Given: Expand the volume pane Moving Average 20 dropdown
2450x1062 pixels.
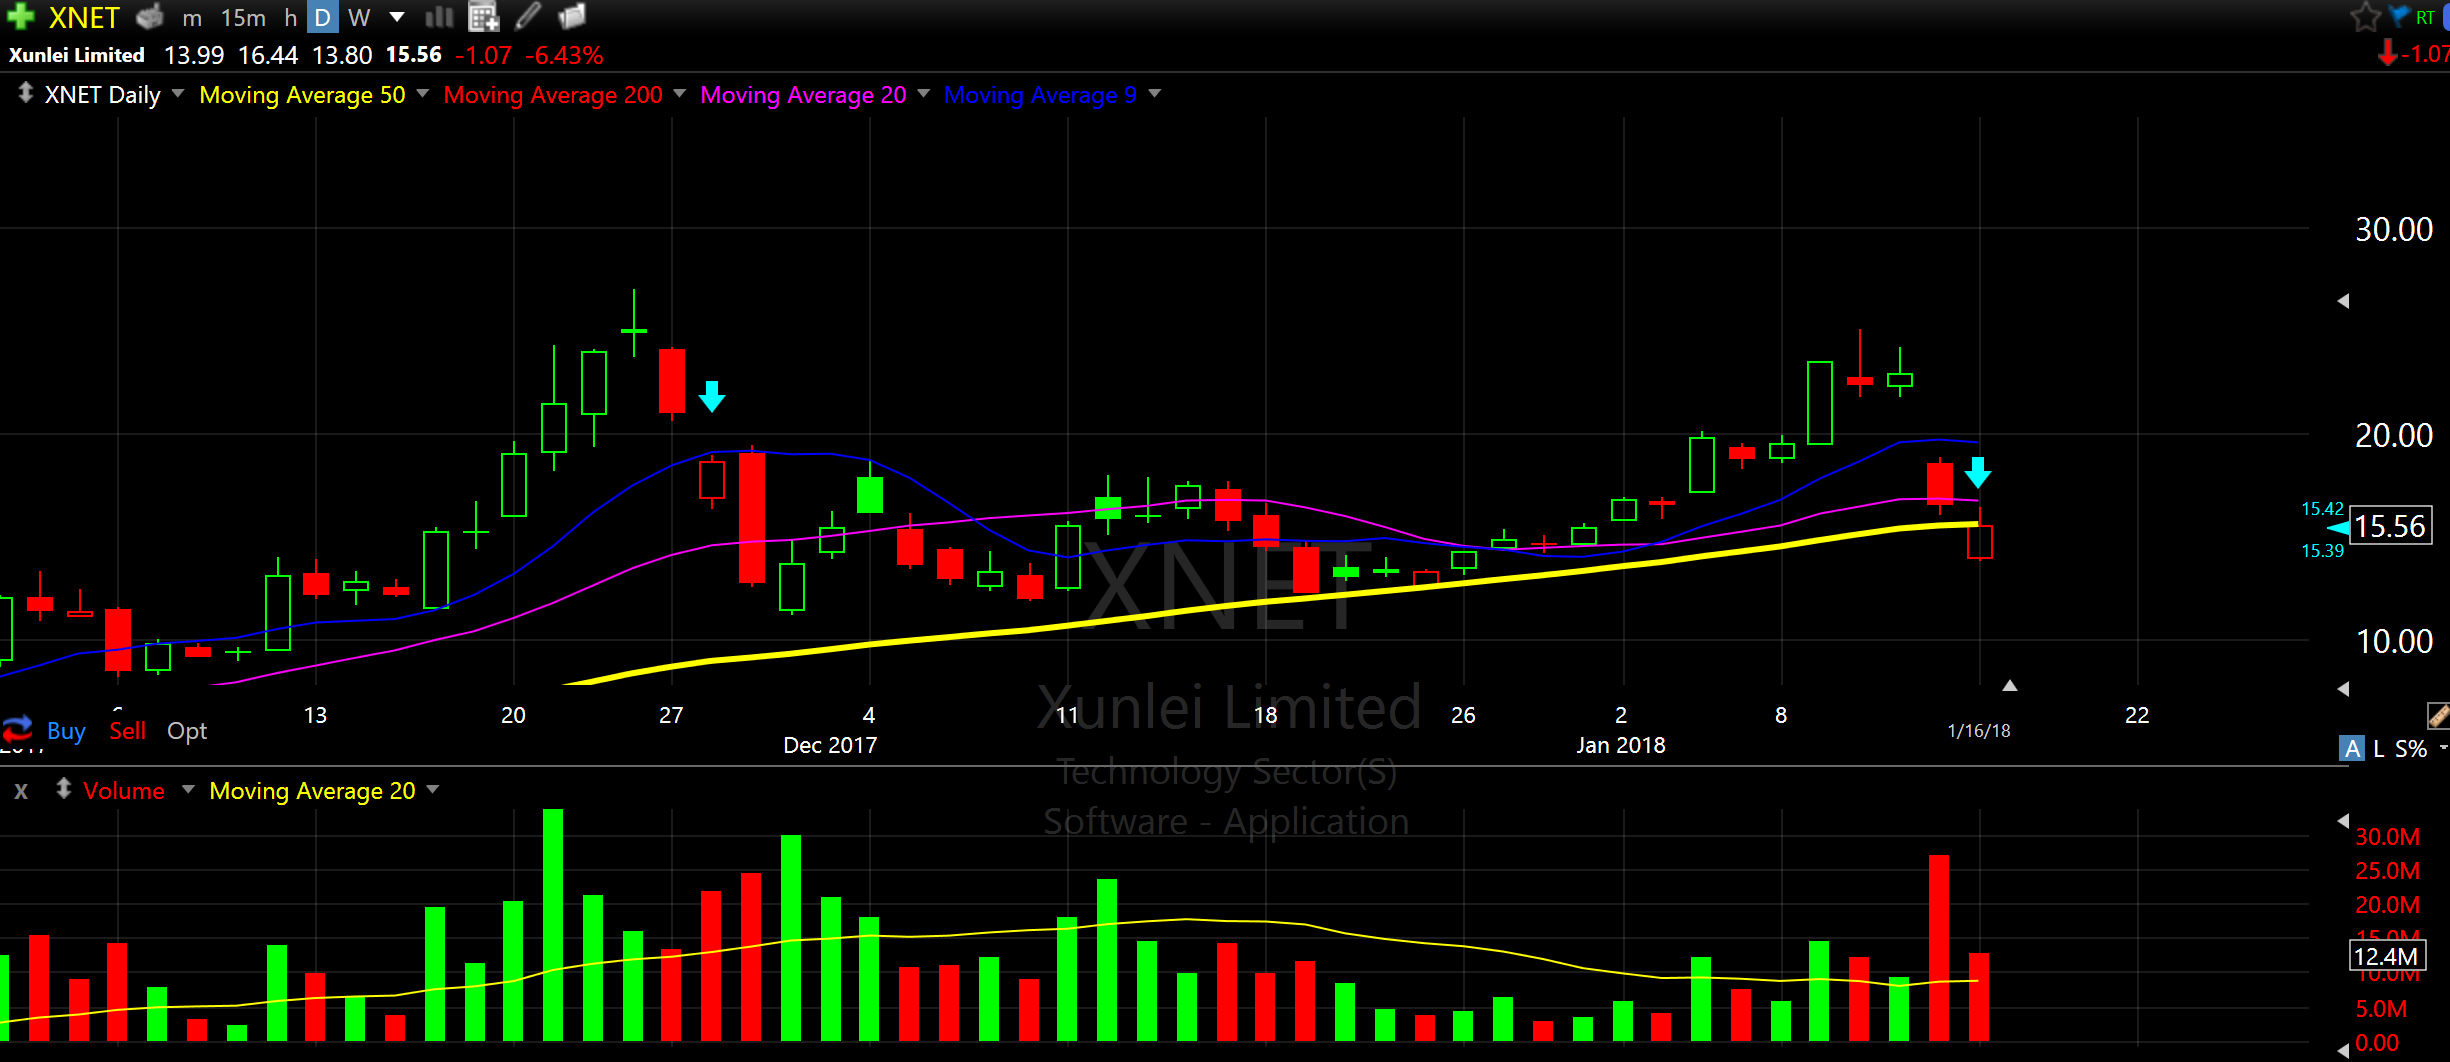Looking at the screenshot, I should [x=432, y=790].
